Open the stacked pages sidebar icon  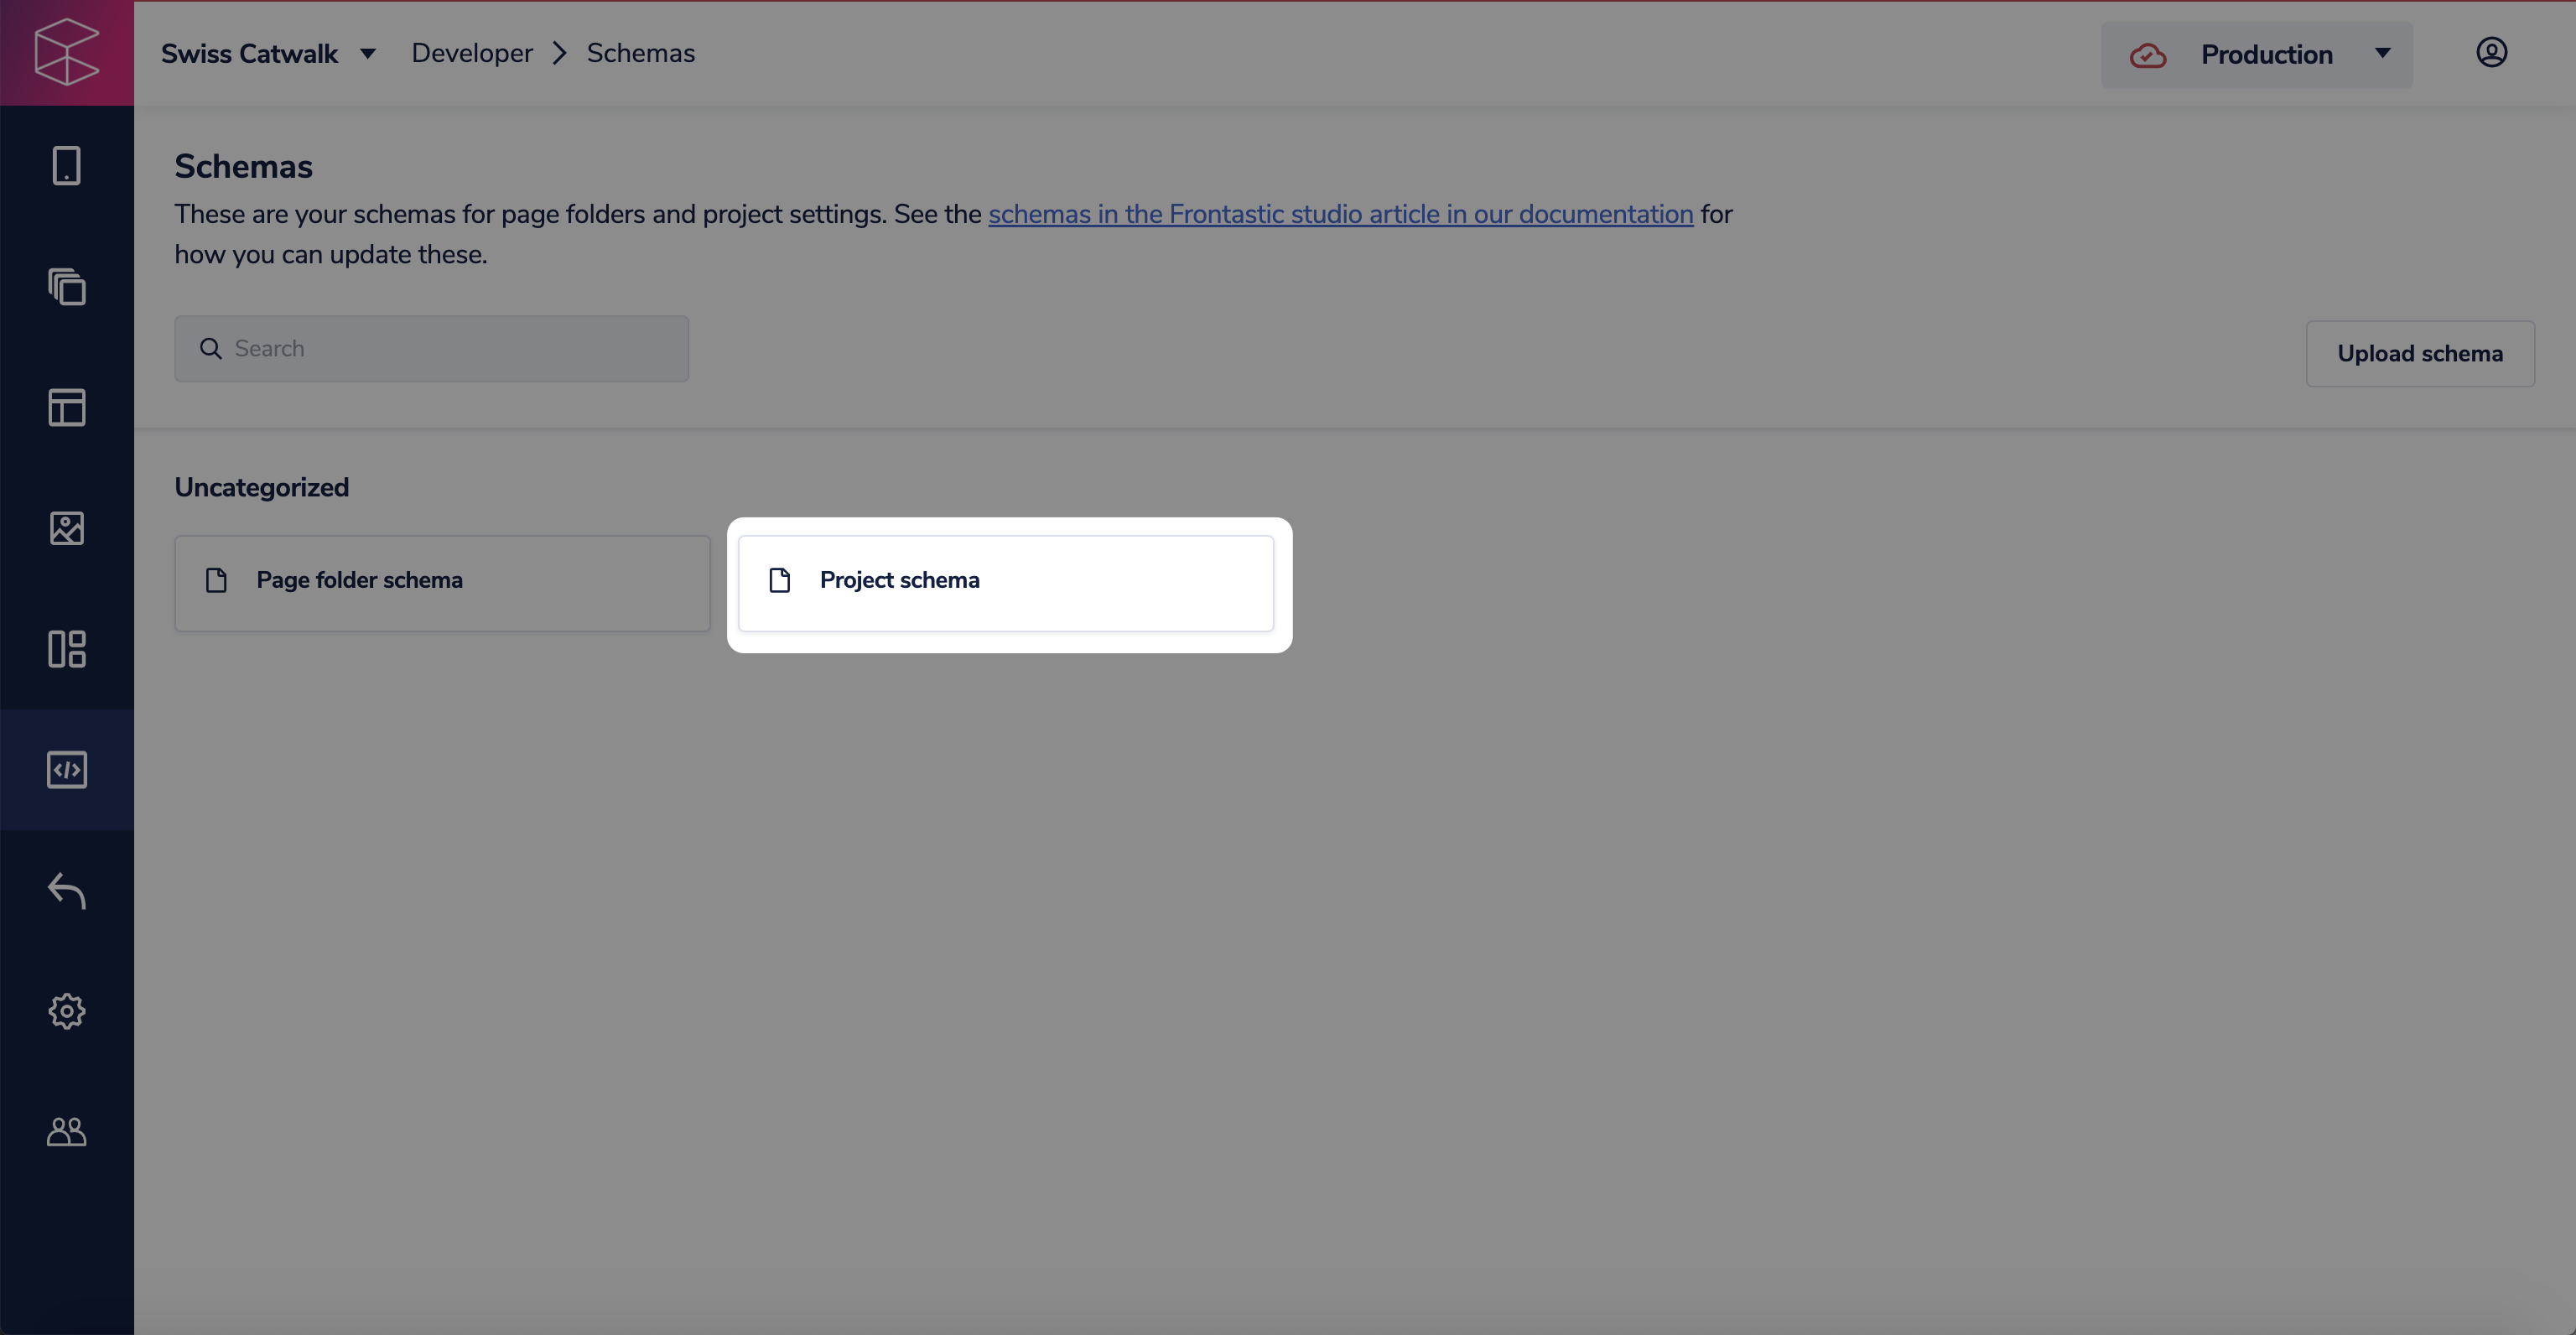(66, 287)
